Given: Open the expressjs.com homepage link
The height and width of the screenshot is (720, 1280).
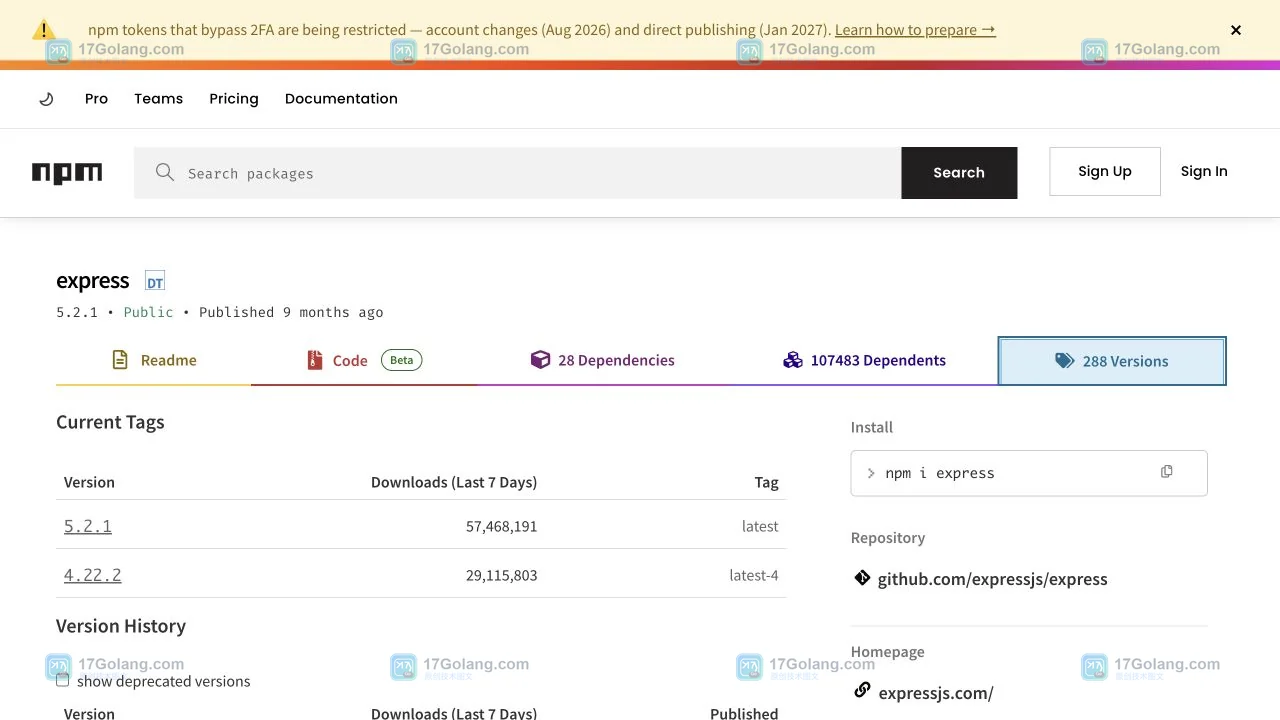Looking at the screenshot, I should point(936,693).
